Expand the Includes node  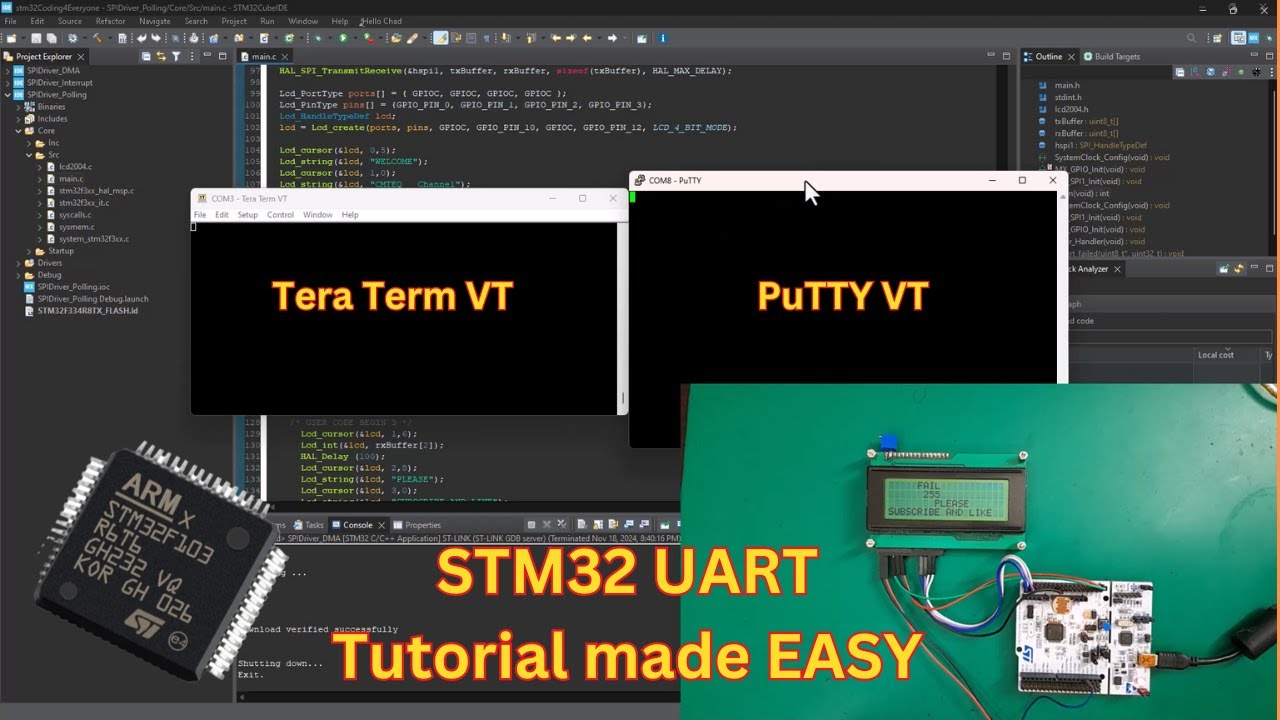click(18, 119)
